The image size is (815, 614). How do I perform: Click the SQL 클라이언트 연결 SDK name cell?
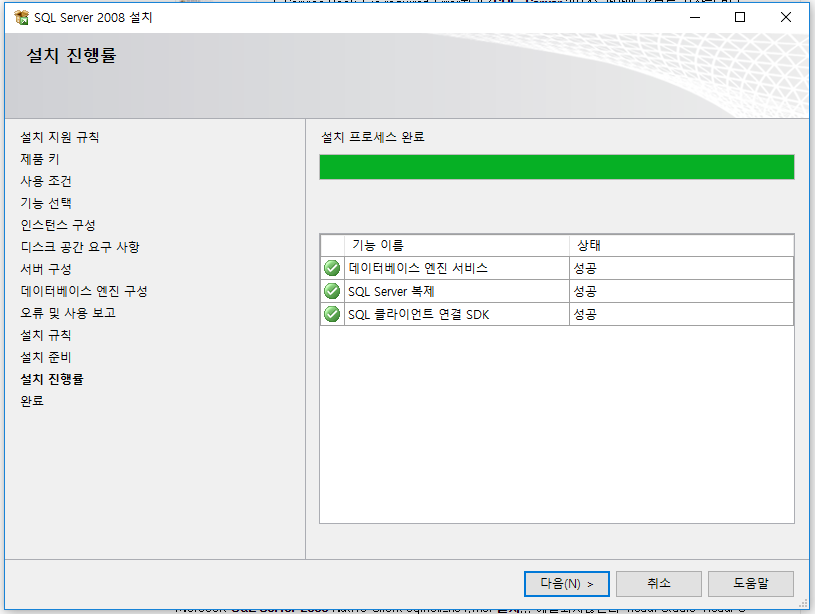pos(457,314)
